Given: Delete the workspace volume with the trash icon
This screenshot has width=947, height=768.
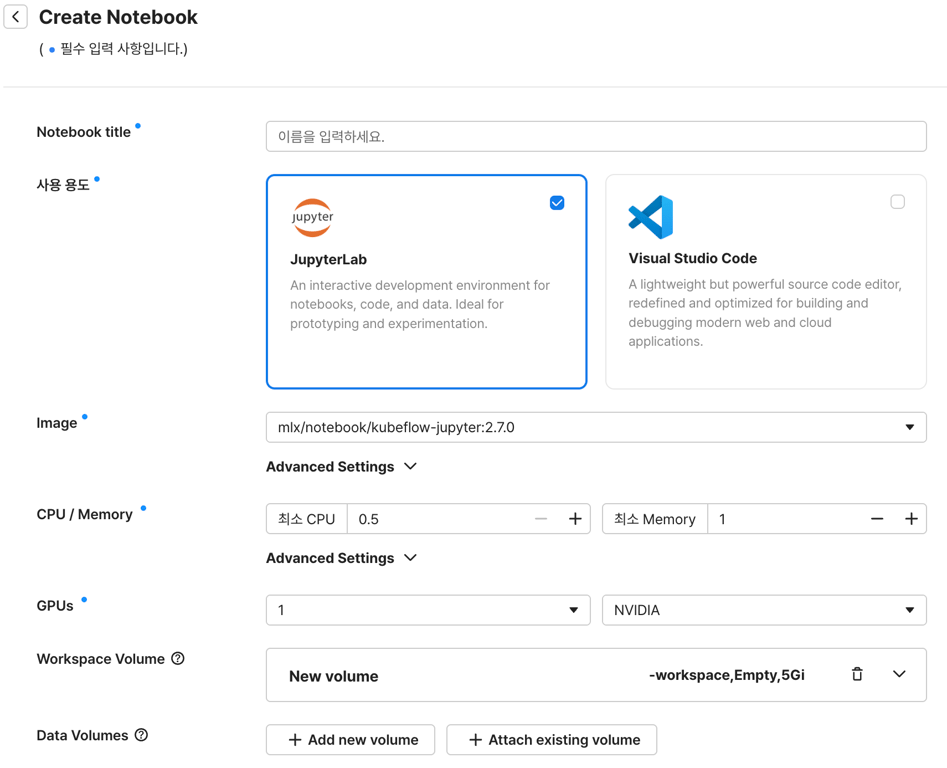Looking at the screenshot, I should (857, 675).
